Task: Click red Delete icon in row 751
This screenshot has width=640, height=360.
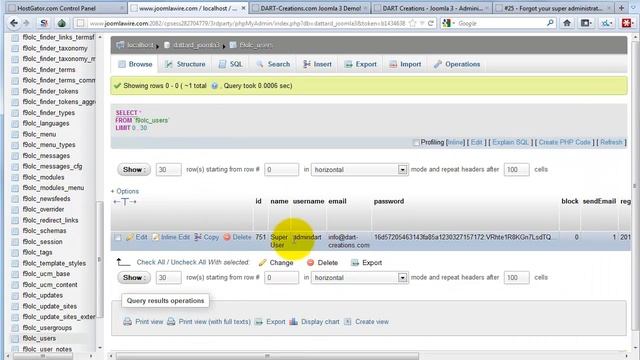Action: pos(227,237)
